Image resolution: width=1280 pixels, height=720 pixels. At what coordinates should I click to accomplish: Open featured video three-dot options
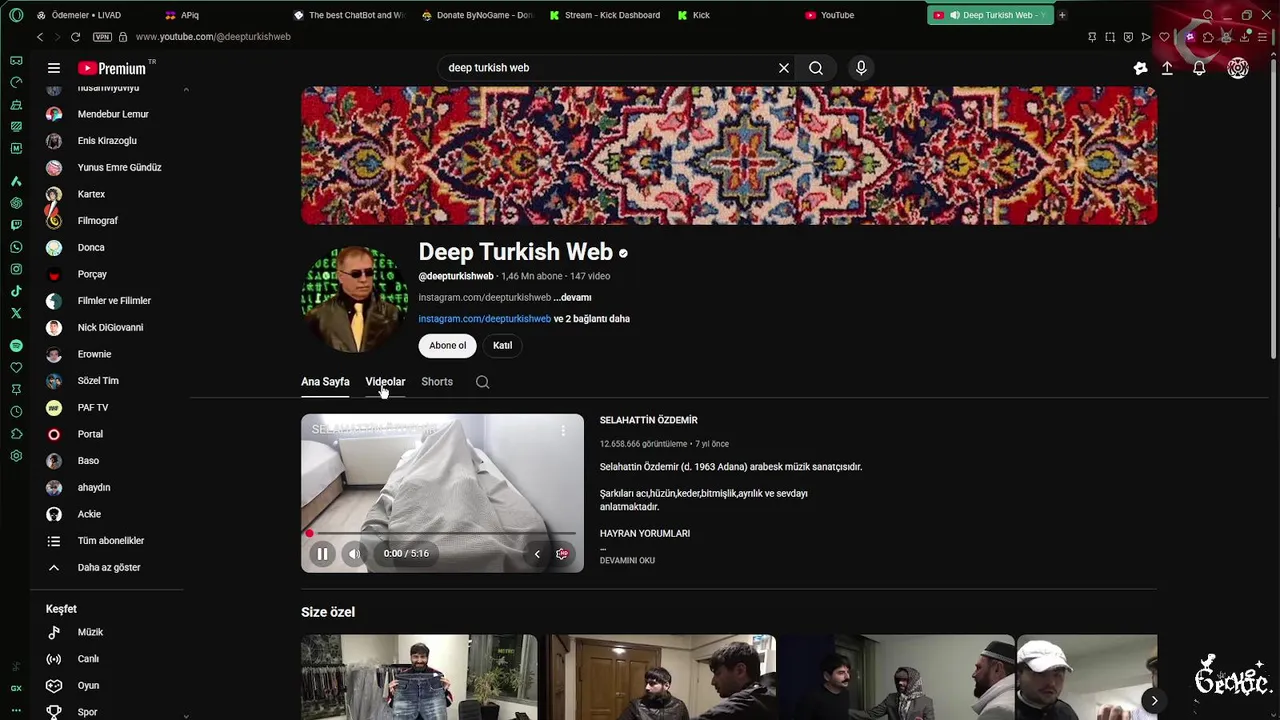[563, 431]
